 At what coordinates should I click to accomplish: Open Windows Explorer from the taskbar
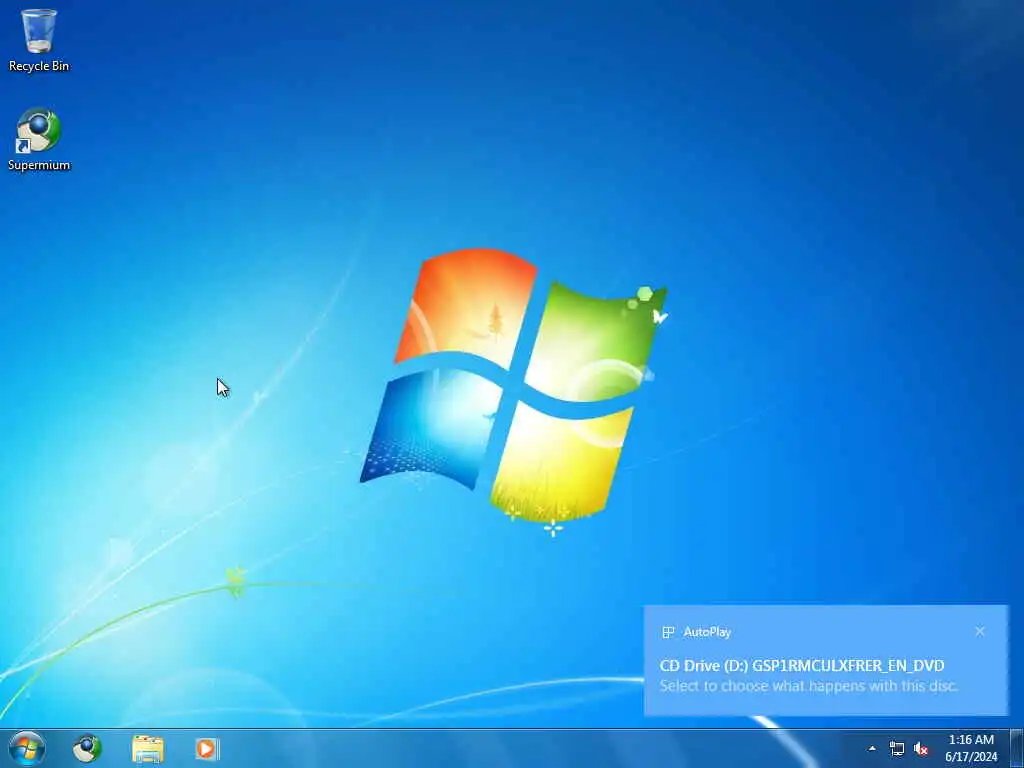[148, 748]
